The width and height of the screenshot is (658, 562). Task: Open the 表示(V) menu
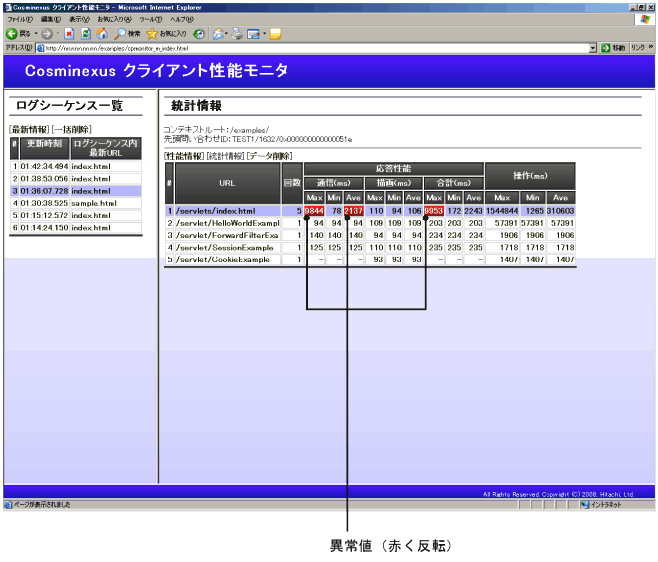pos(79,19)
